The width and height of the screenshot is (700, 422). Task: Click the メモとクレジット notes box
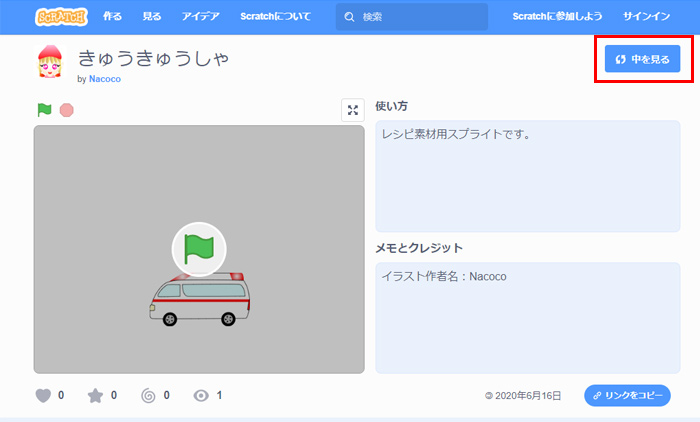[528, 318]
